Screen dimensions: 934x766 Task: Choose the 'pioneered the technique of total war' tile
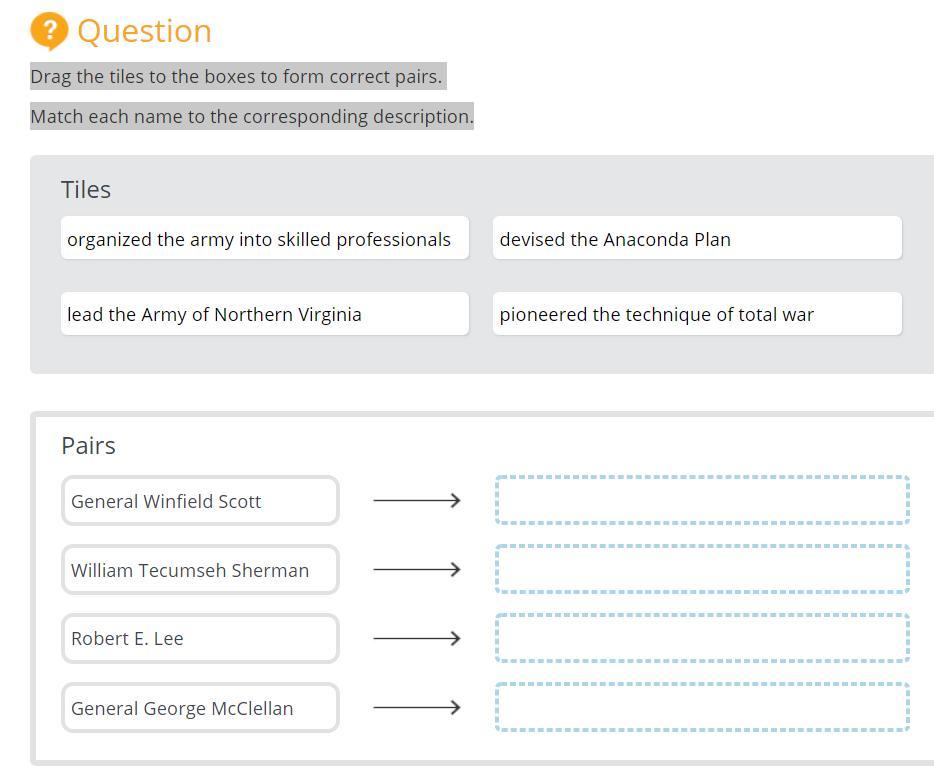coord(696,314)
